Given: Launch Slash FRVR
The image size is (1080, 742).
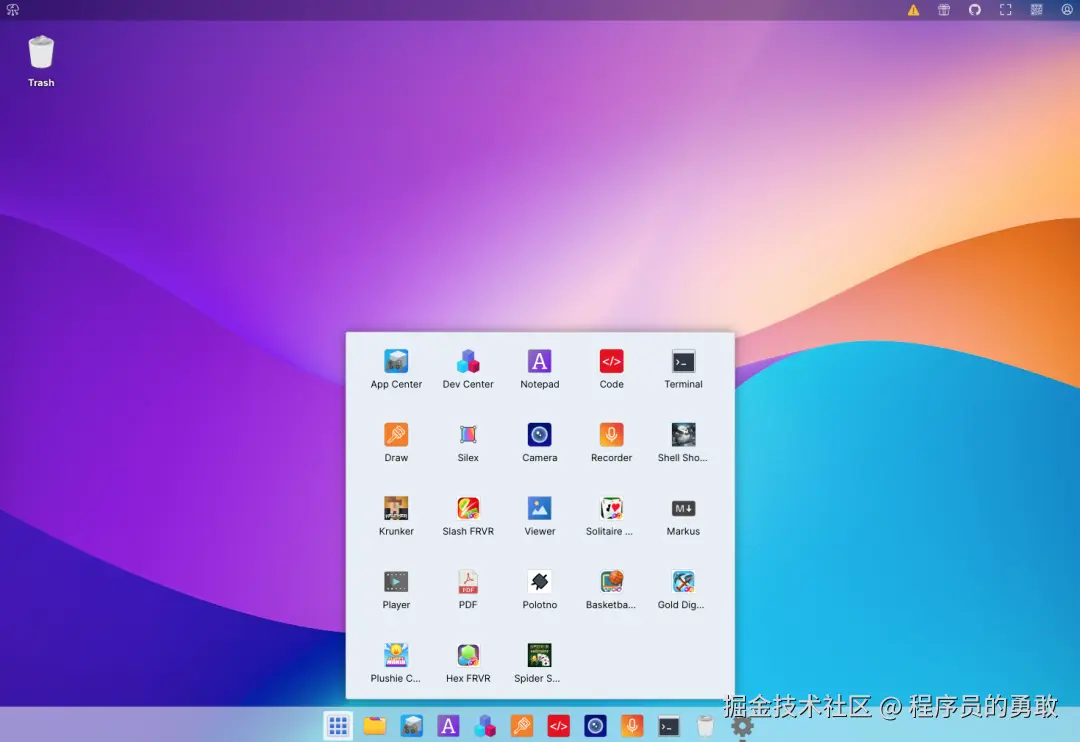Looking at the screenshot, I should click(468, 517).
